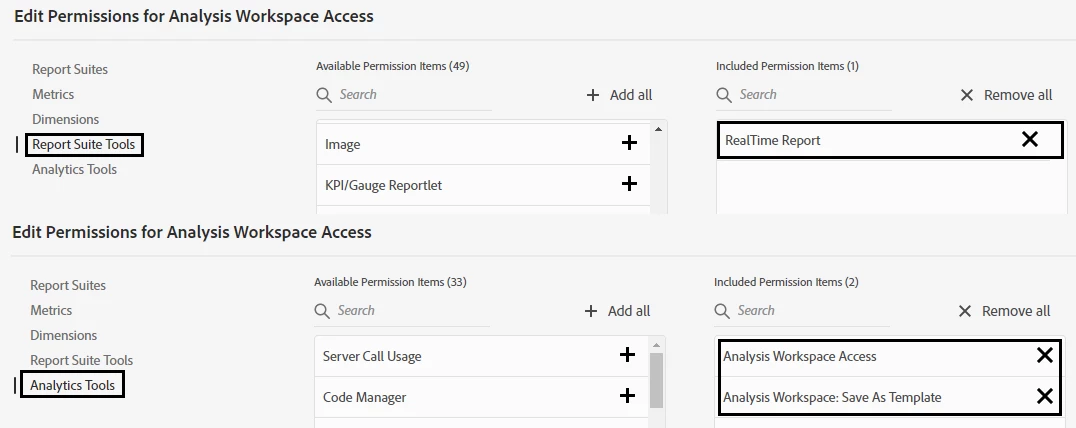Remove the RealTime Report permission item

tap(1029, 139)
